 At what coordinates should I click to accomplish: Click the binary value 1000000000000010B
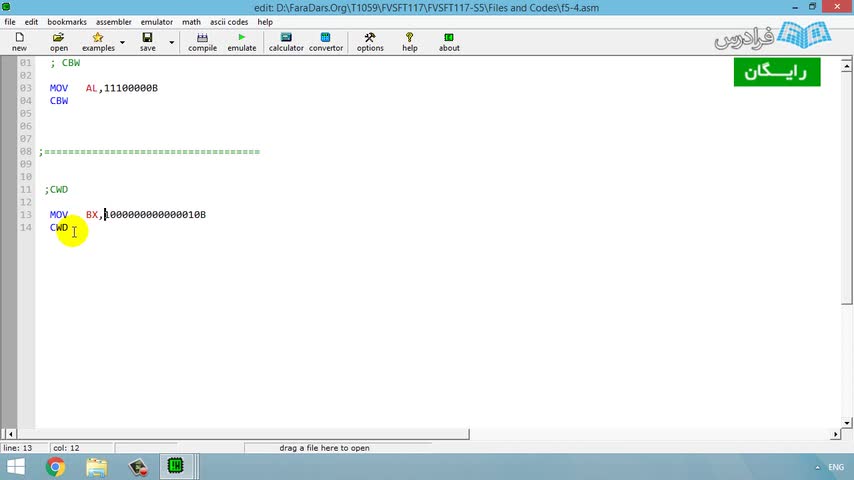click(155, 215)
